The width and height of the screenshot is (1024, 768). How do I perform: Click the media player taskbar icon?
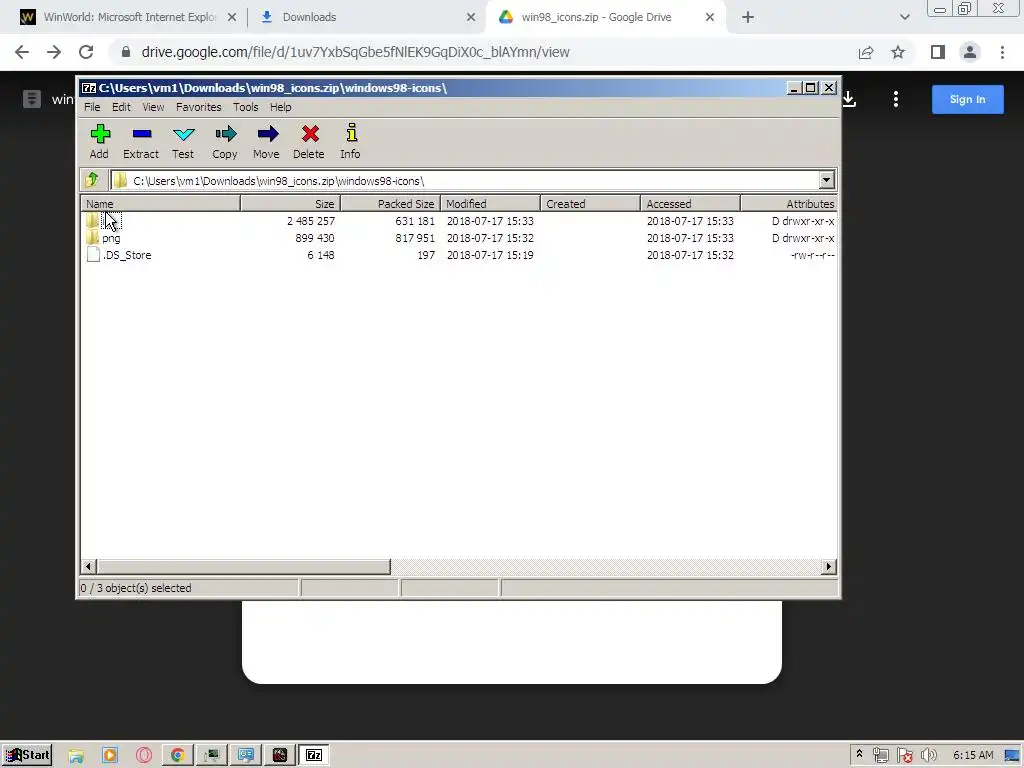[110, 755]
